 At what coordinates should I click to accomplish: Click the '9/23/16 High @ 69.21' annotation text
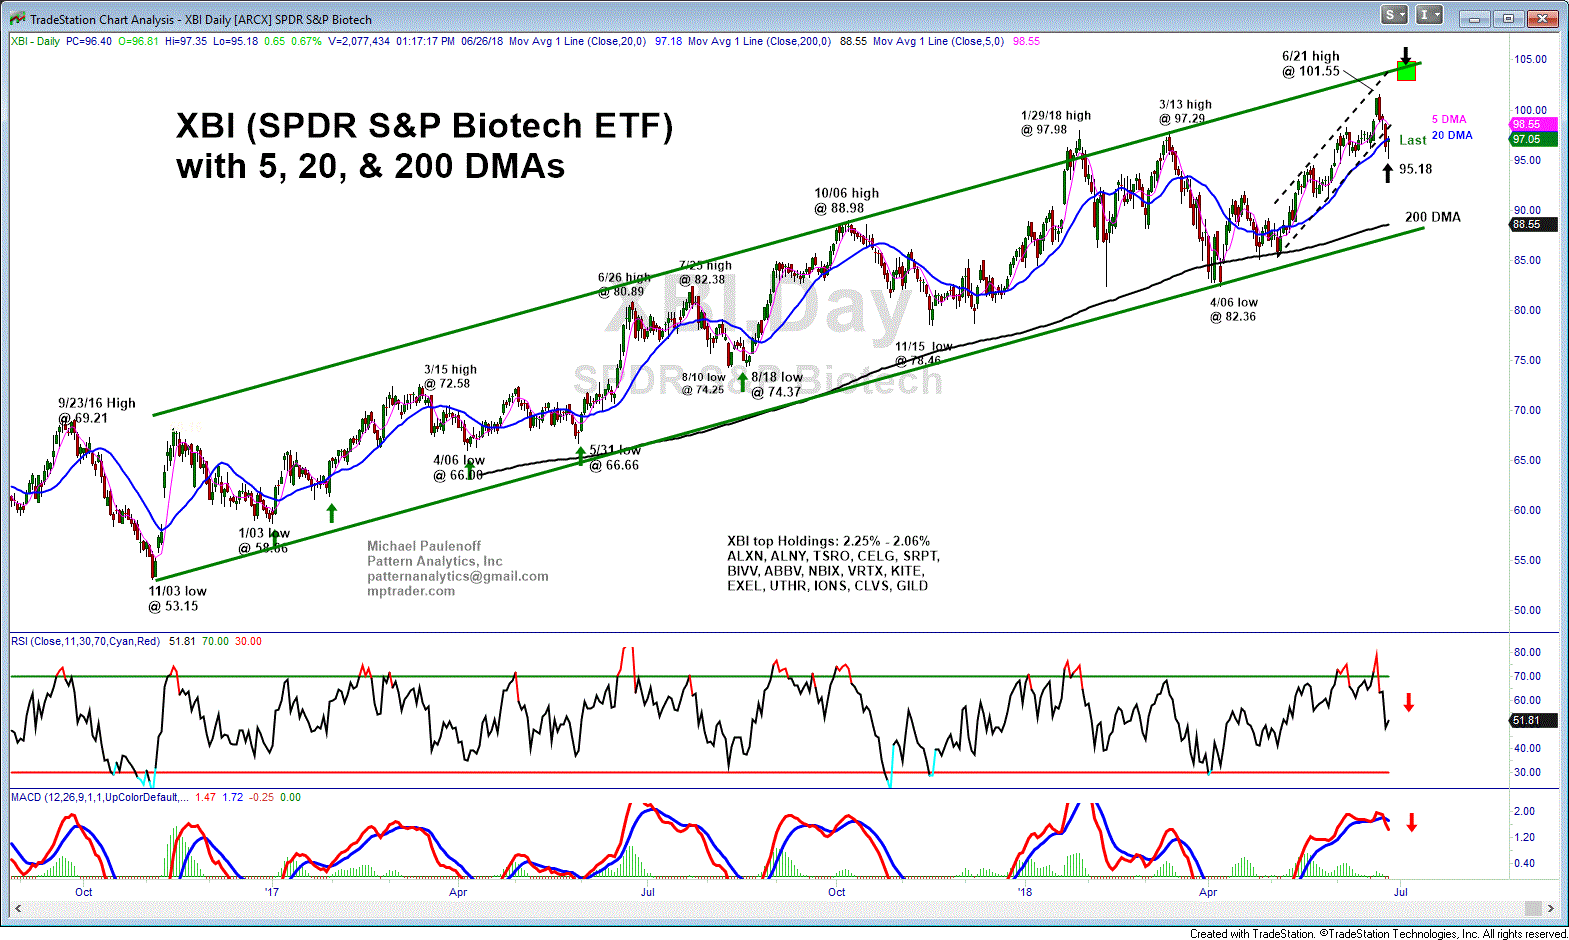pyautogui.click(x=96, y=410)
